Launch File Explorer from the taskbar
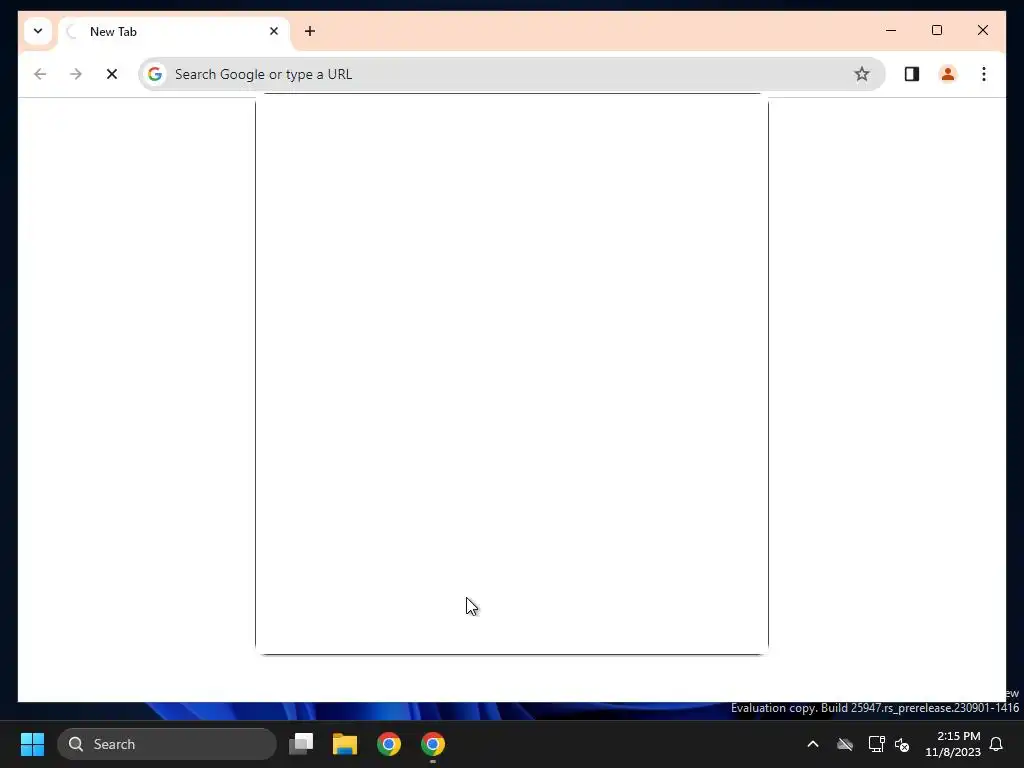 (x=345, y=744)
